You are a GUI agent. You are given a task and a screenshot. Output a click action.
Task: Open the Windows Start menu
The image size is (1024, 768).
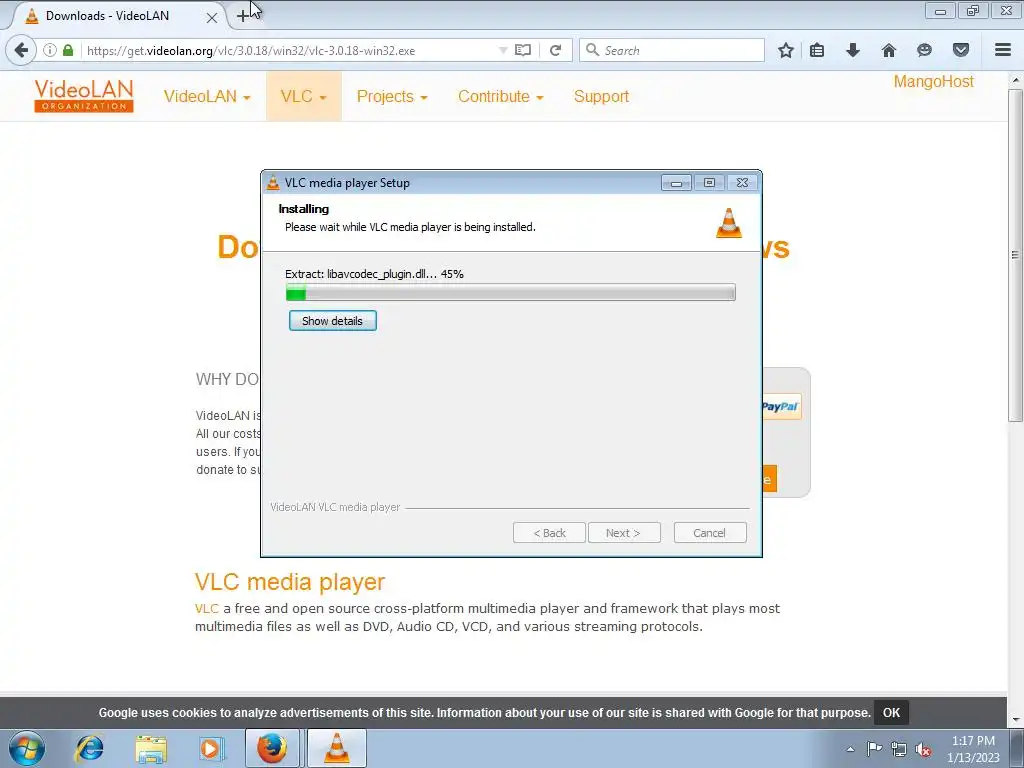click(27, 748)
